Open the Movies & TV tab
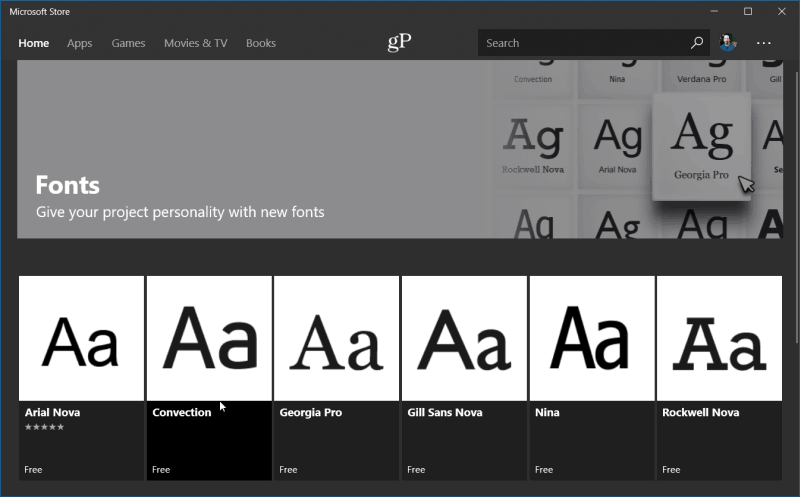Viewport: 800px width, 497px height. [196, 43]
